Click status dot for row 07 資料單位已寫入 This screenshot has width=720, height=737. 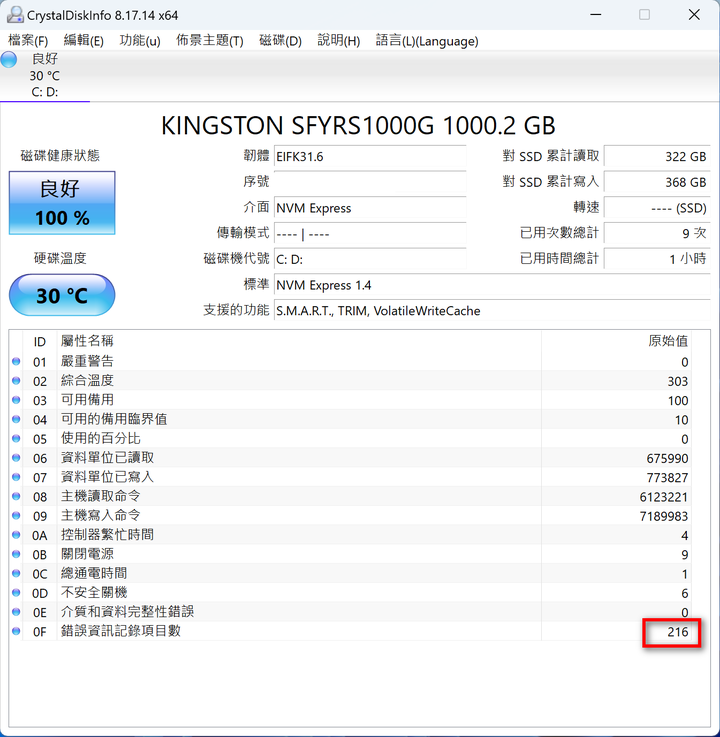click(16, 477)
